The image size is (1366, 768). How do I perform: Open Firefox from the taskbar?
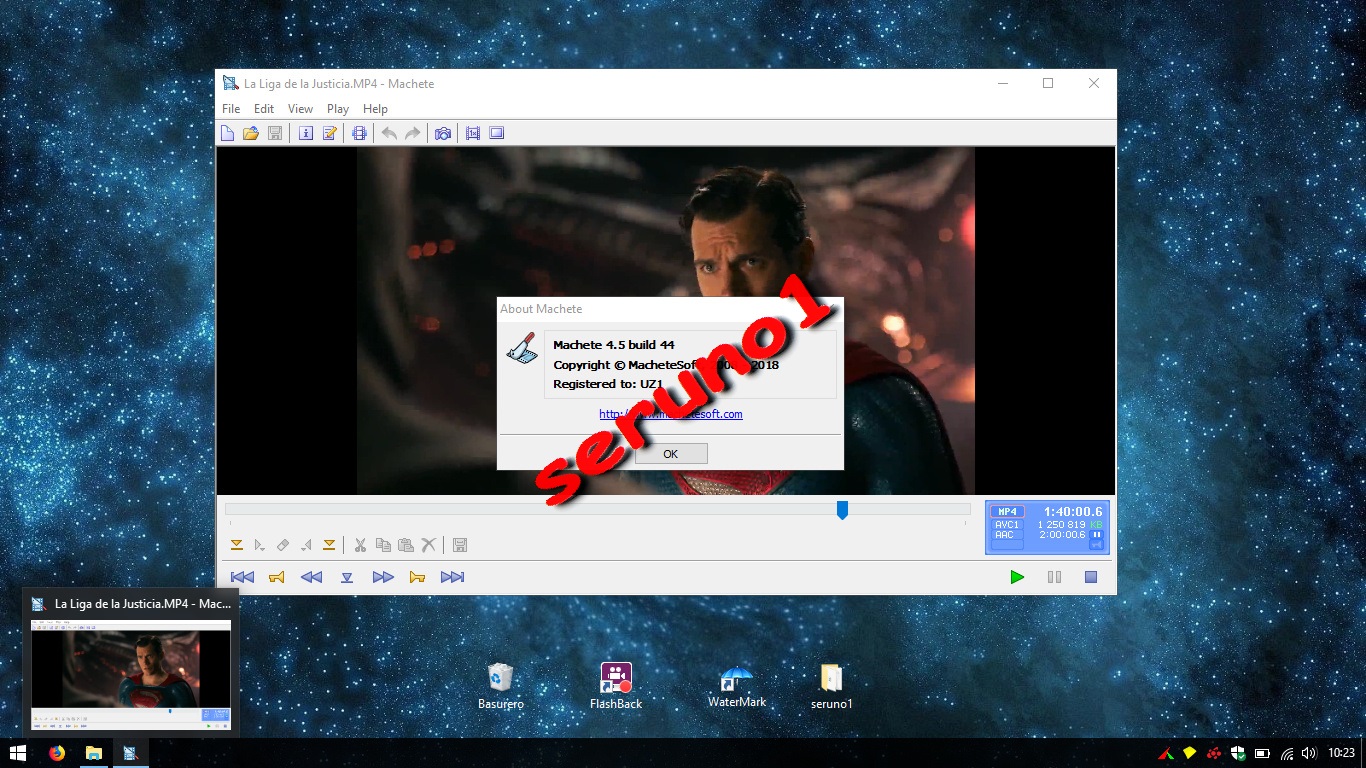pyautogui.click(x=57, y=754)
